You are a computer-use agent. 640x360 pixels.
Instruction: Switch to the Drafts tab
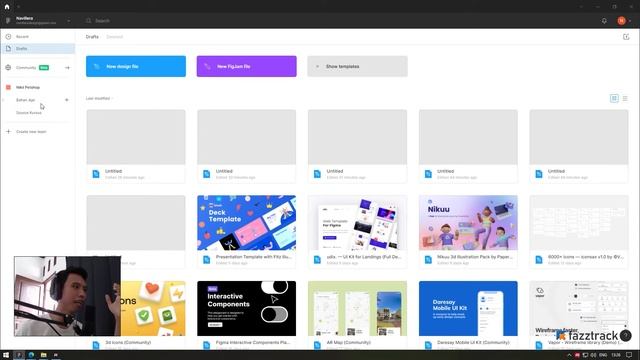pyautogui.click(x=92, y=37)
